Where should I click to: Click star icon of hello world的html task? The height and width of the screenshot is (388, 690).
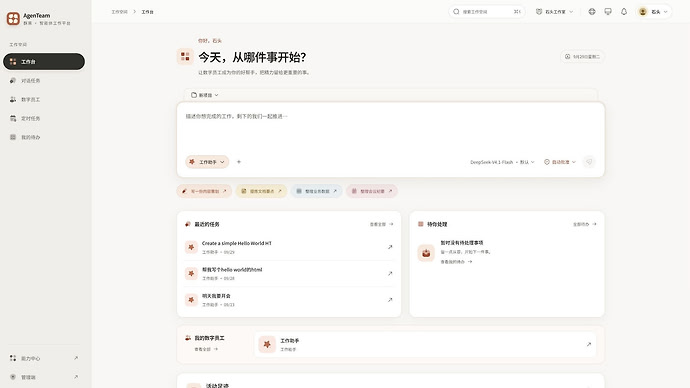pyautogui.click(x=191, y=274)
